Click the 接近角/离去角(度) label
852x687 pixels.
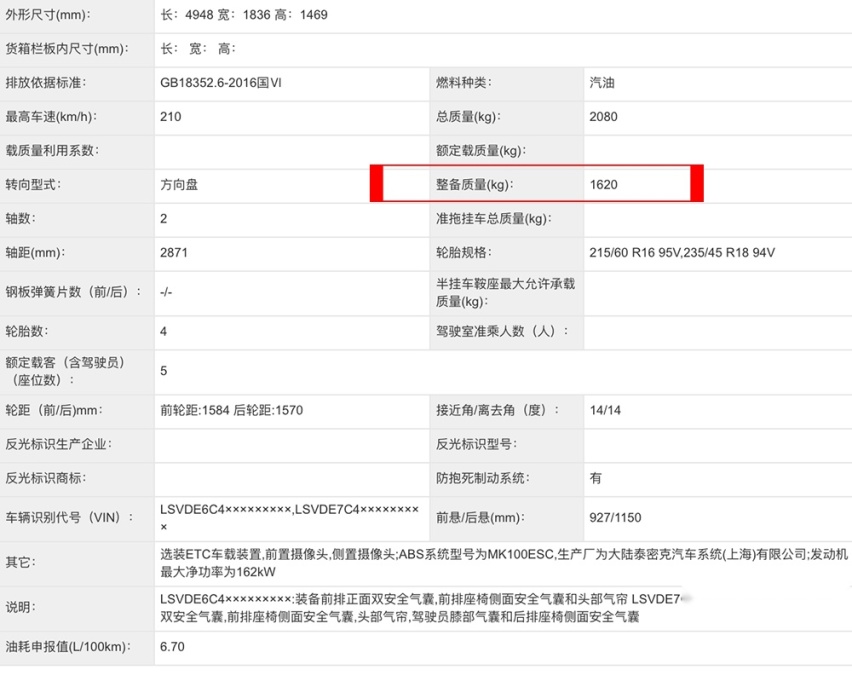click(498, 410)
